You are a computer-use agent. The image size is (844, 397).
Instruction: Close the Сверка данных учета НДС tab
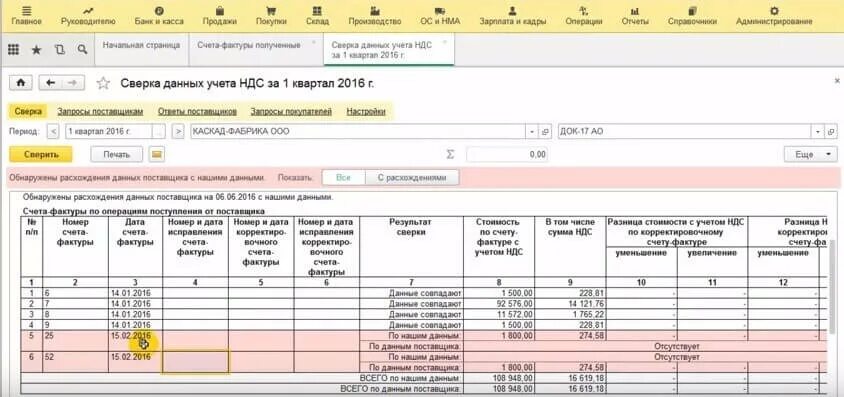coord(445,42)
